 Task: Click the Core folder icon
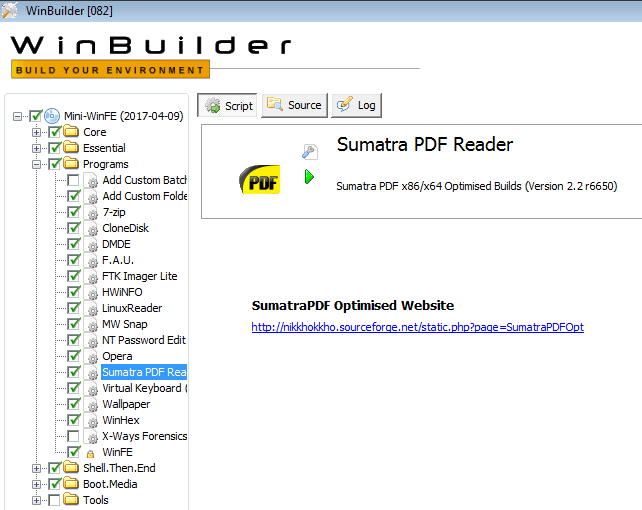pos(71,132)
